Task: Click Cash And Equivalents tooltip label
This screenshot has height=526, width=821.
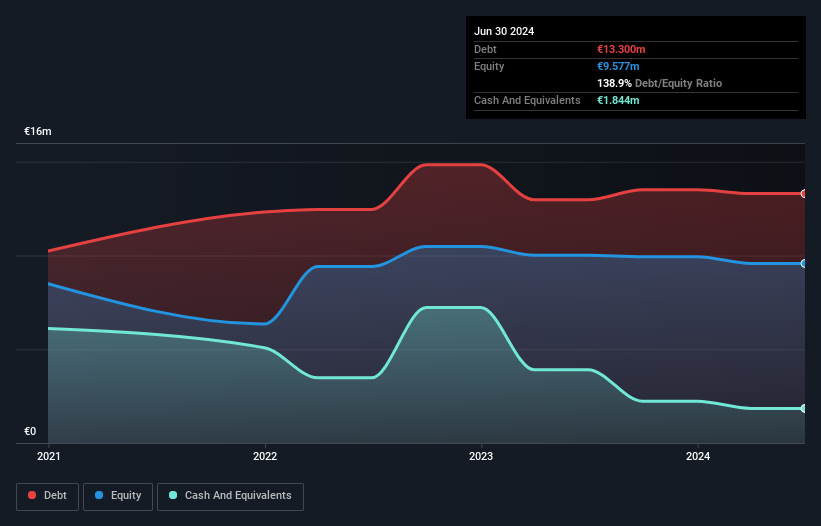Action: click(x=527, y=100)
